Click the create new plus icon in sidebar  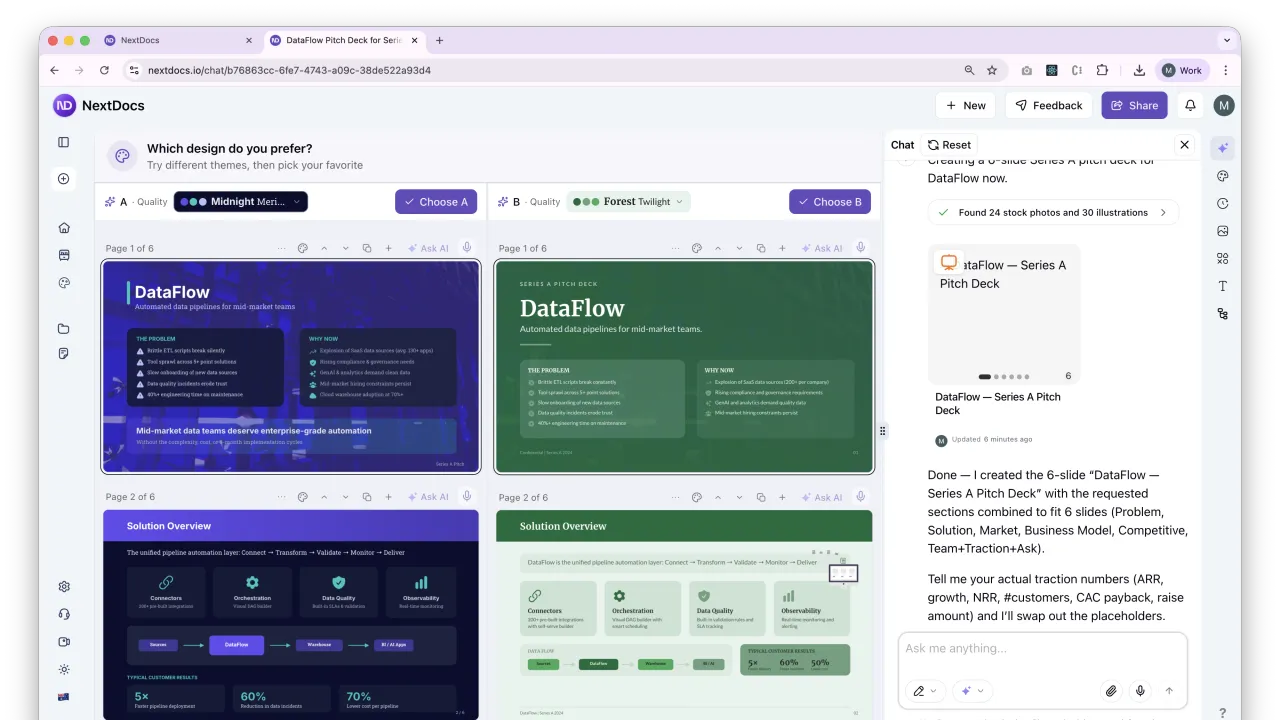click(x=64, y=179)
